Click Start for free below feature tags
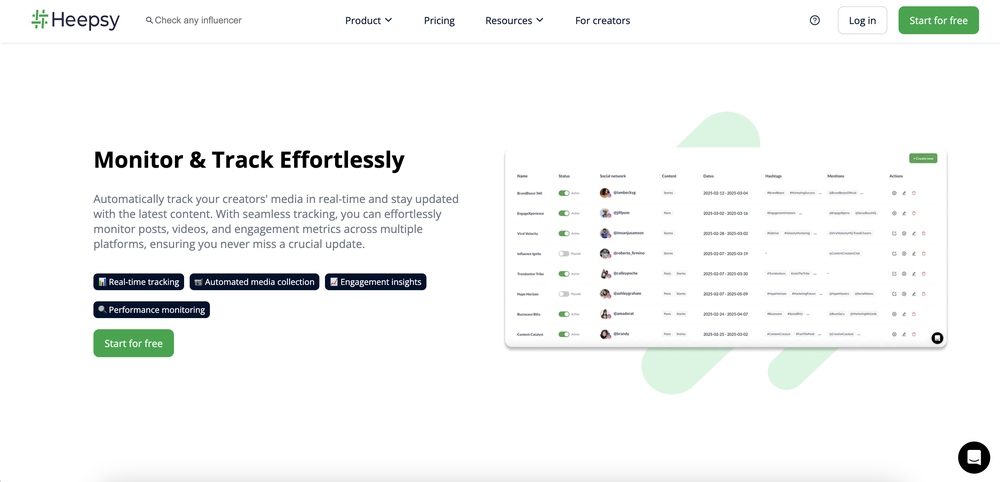This screenshot has width=1000, height=482. 133,343
